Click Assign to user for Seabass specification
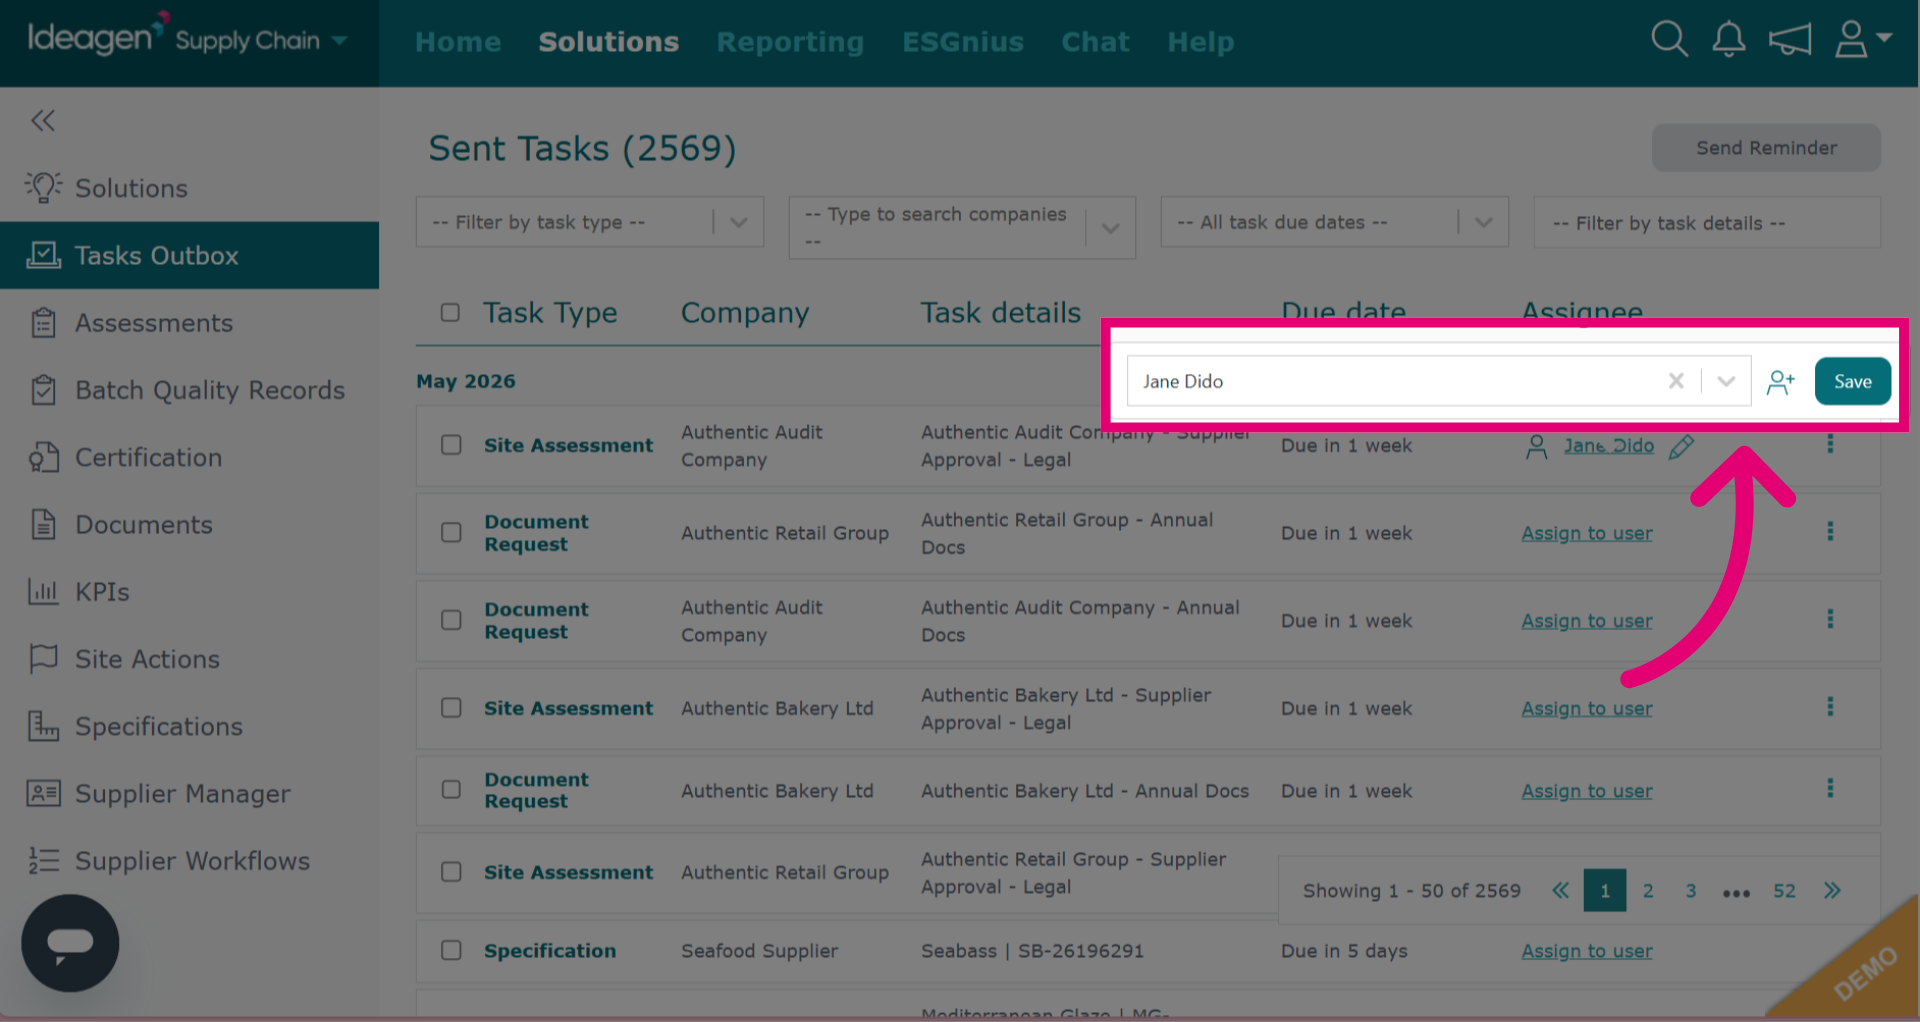Image resolution: width=1920 pixels, height=1022 pixels. pyautogui.click(x=1586, y=951)
